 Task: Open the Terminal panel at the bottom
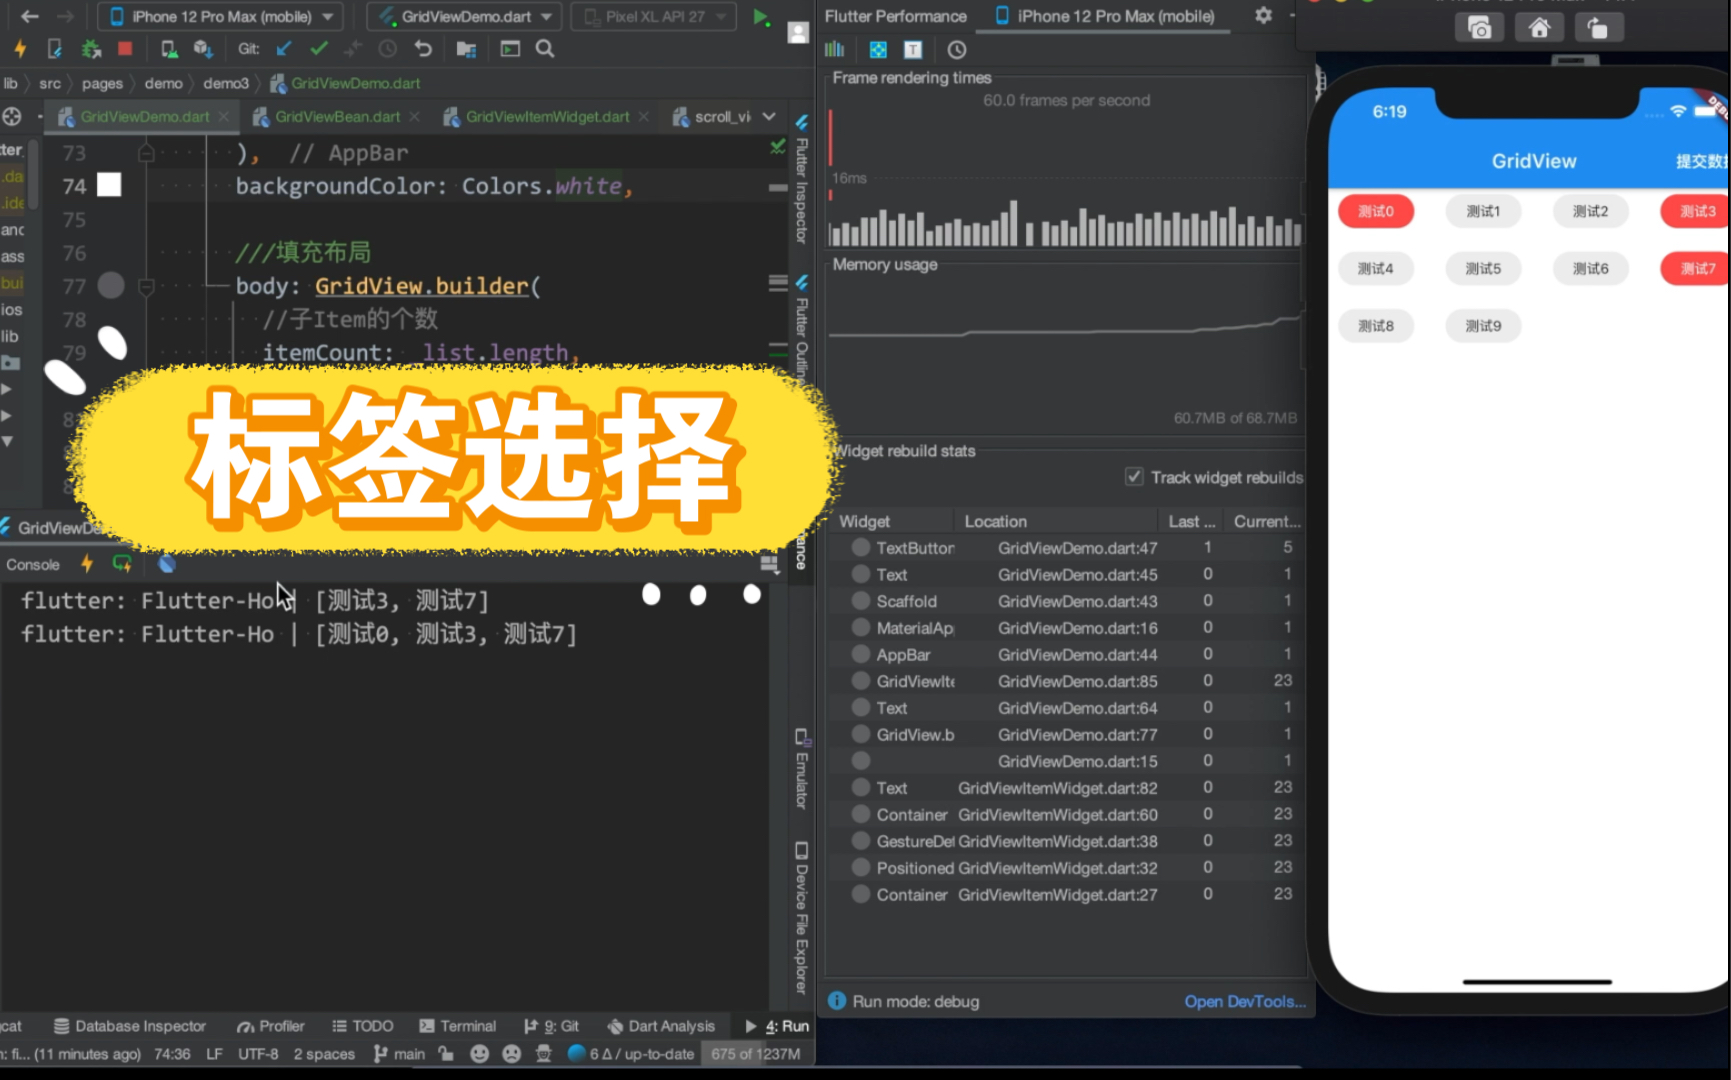point(457,1025)
